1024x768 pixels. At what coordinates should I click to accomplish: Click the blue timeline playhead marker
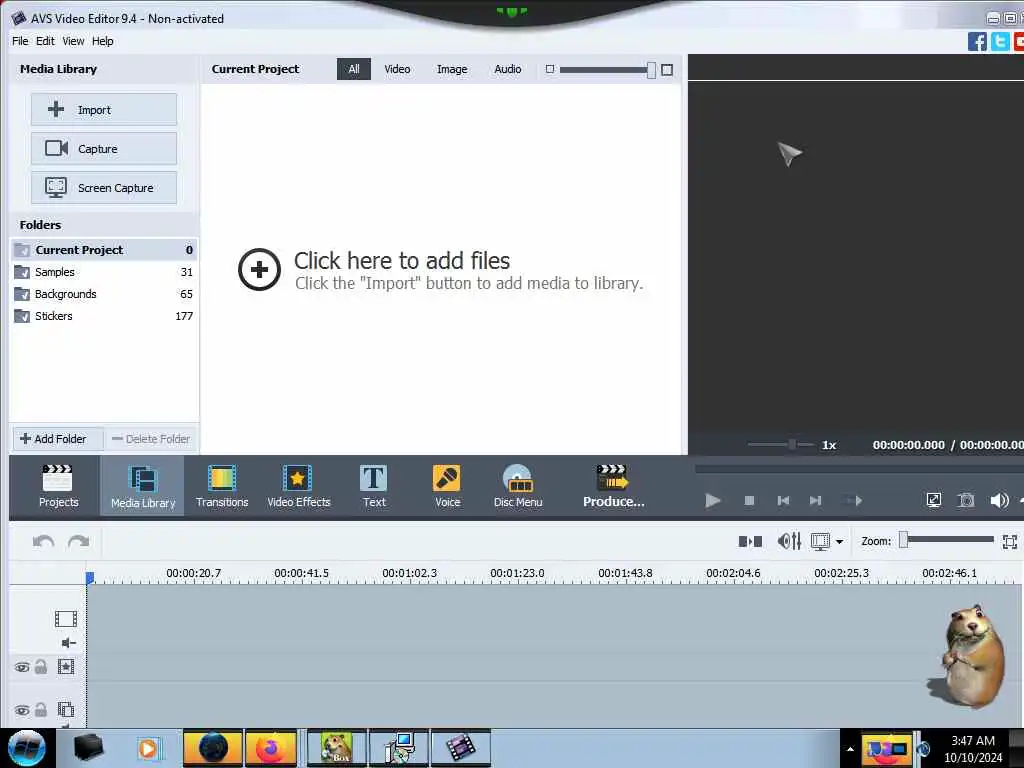pyautogui.click(x=90, y=577)
